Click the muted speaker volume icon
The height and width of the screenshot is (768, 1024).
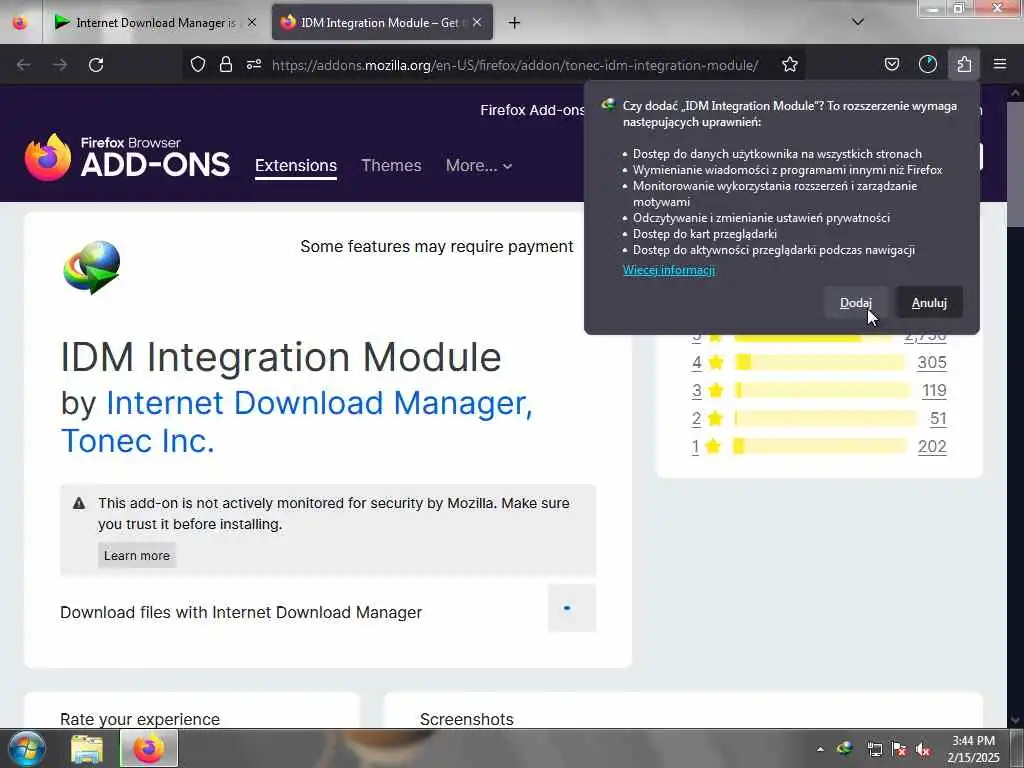923,749
